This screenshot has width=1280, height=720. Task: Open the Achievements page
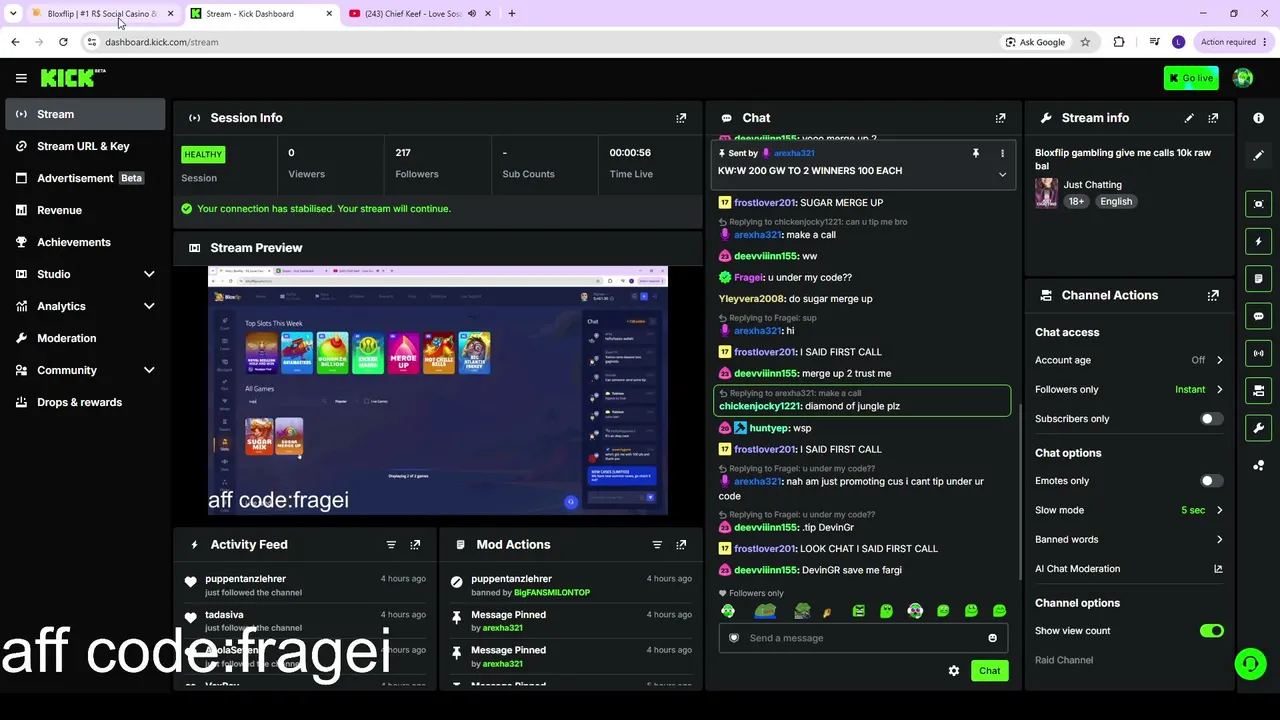coord(85,242)
